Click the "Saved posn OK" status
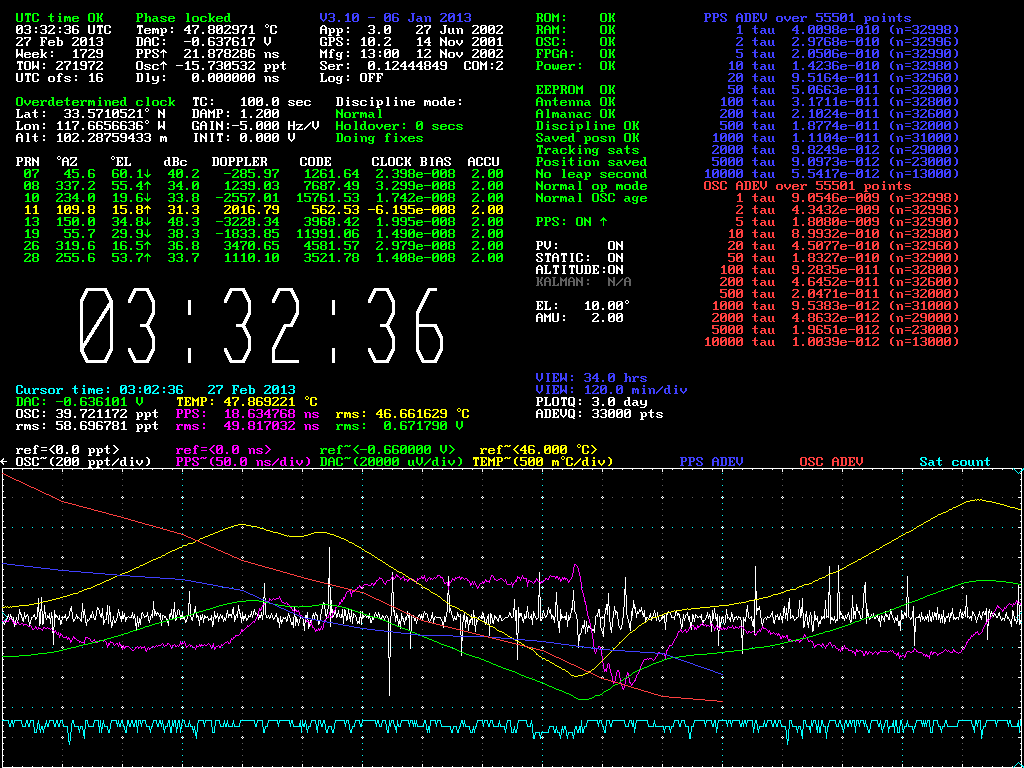Screen dimensions: 1024x768 (588, 138)
